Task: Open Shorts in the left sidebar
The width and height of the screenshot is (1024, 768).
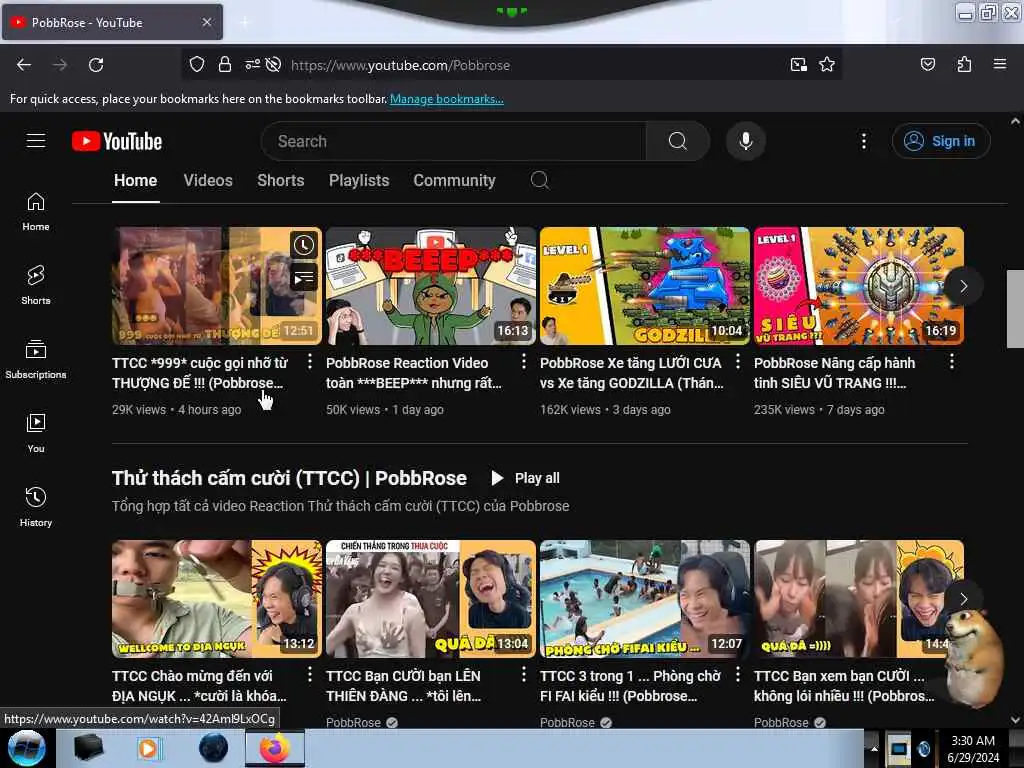Action: pyautogui.click(x=36, y=285)
